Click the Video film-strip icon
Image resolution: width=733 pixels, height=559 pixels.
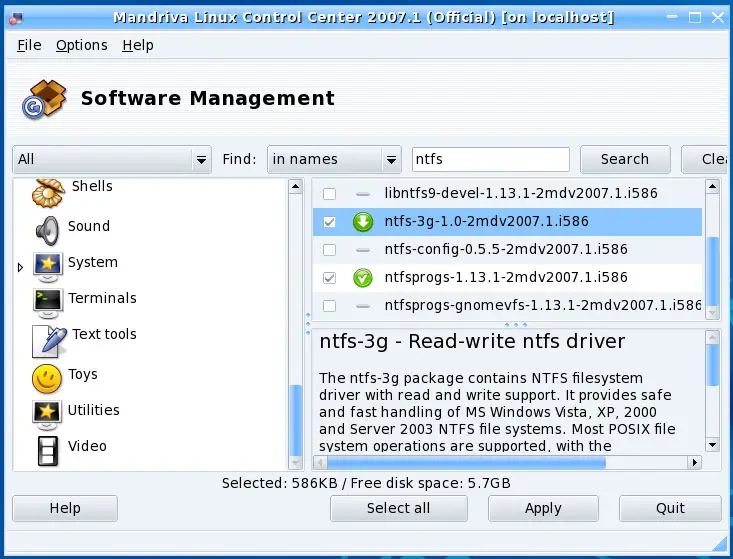click(x=48, y=451)
